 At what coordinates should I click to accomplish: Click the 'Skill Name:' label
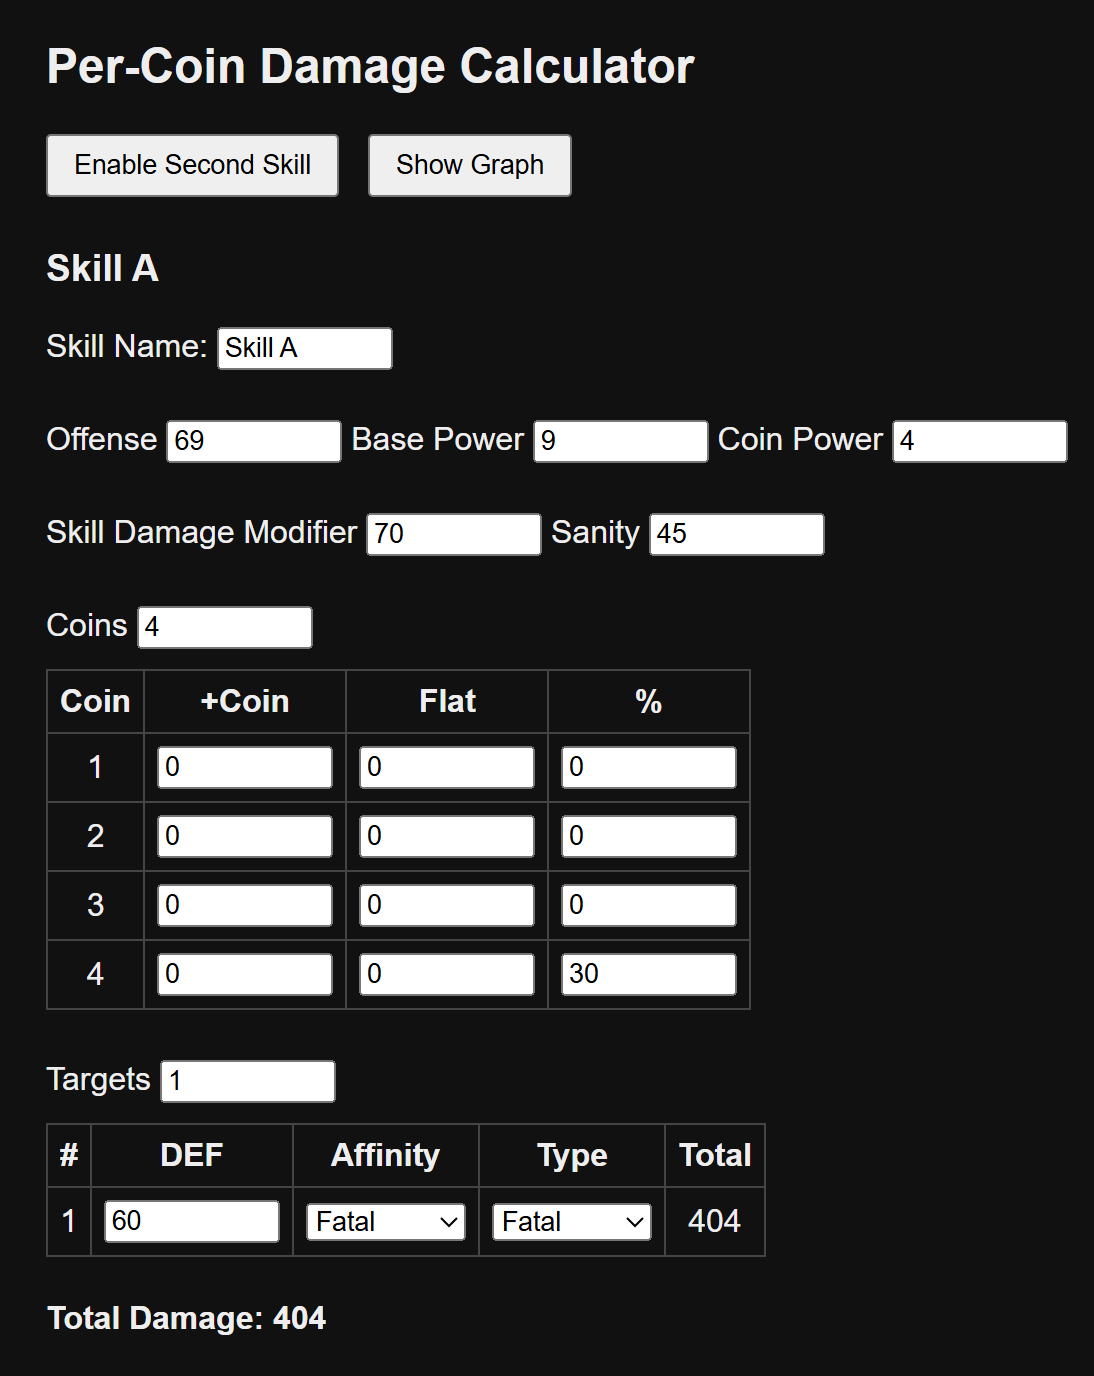click(x=127, y=346)
